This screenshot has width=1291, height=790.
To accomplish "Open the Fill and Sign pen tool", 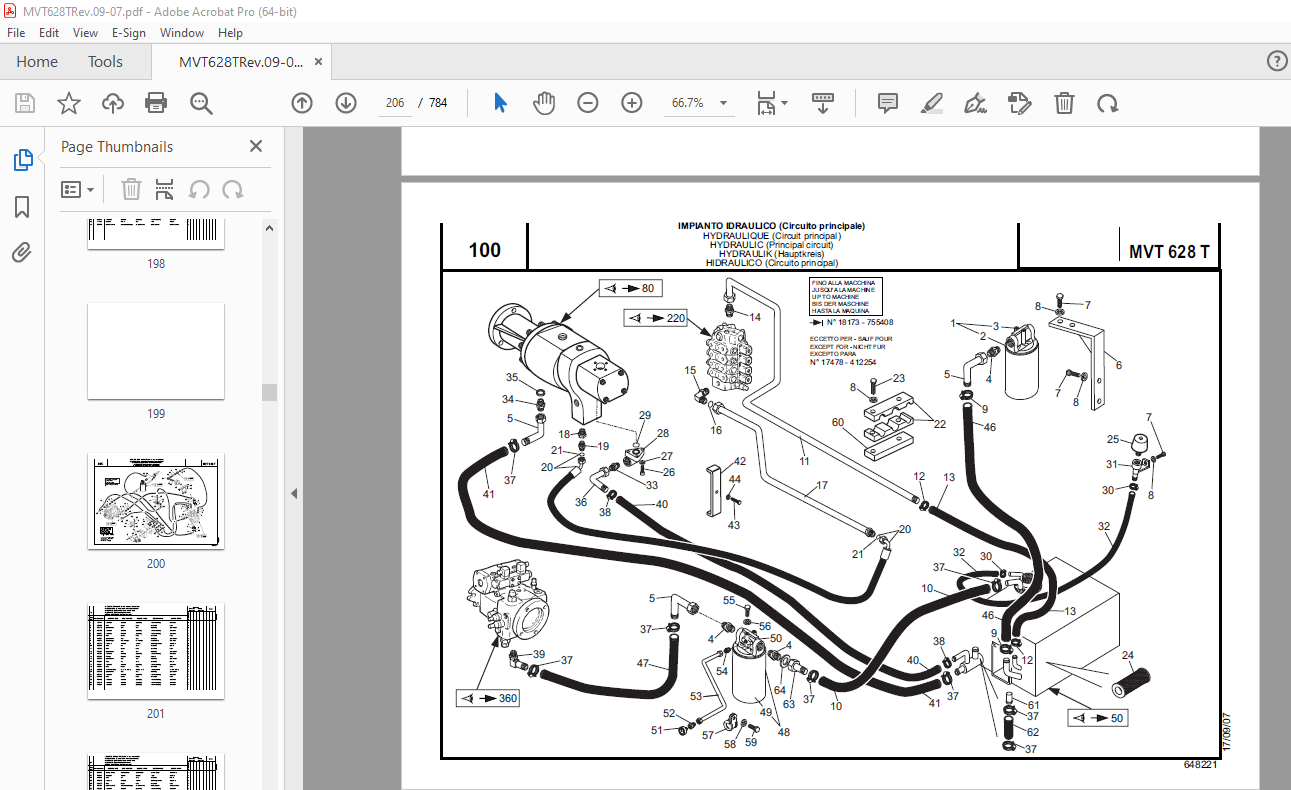I will coord(976,103).
